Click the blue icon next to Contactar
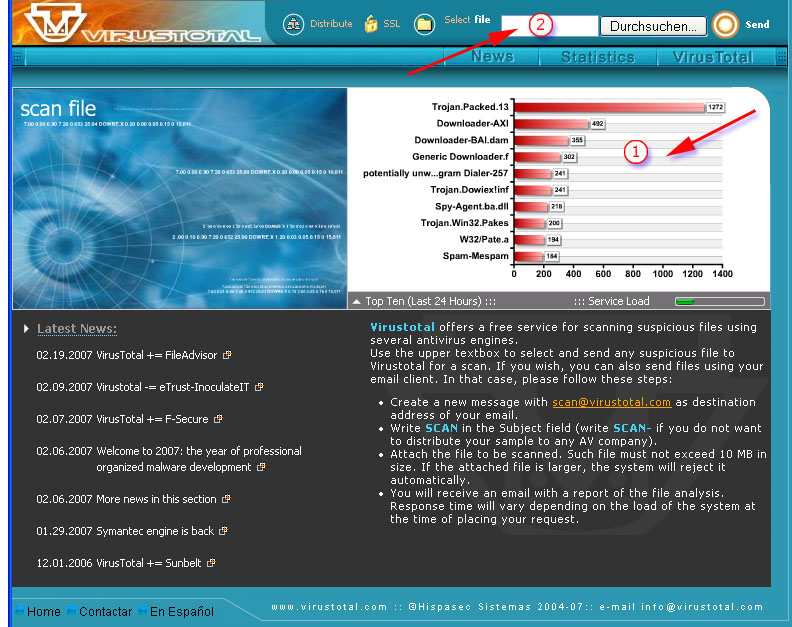The height and width of the screenshot is (627, 792). pos(72,611)
